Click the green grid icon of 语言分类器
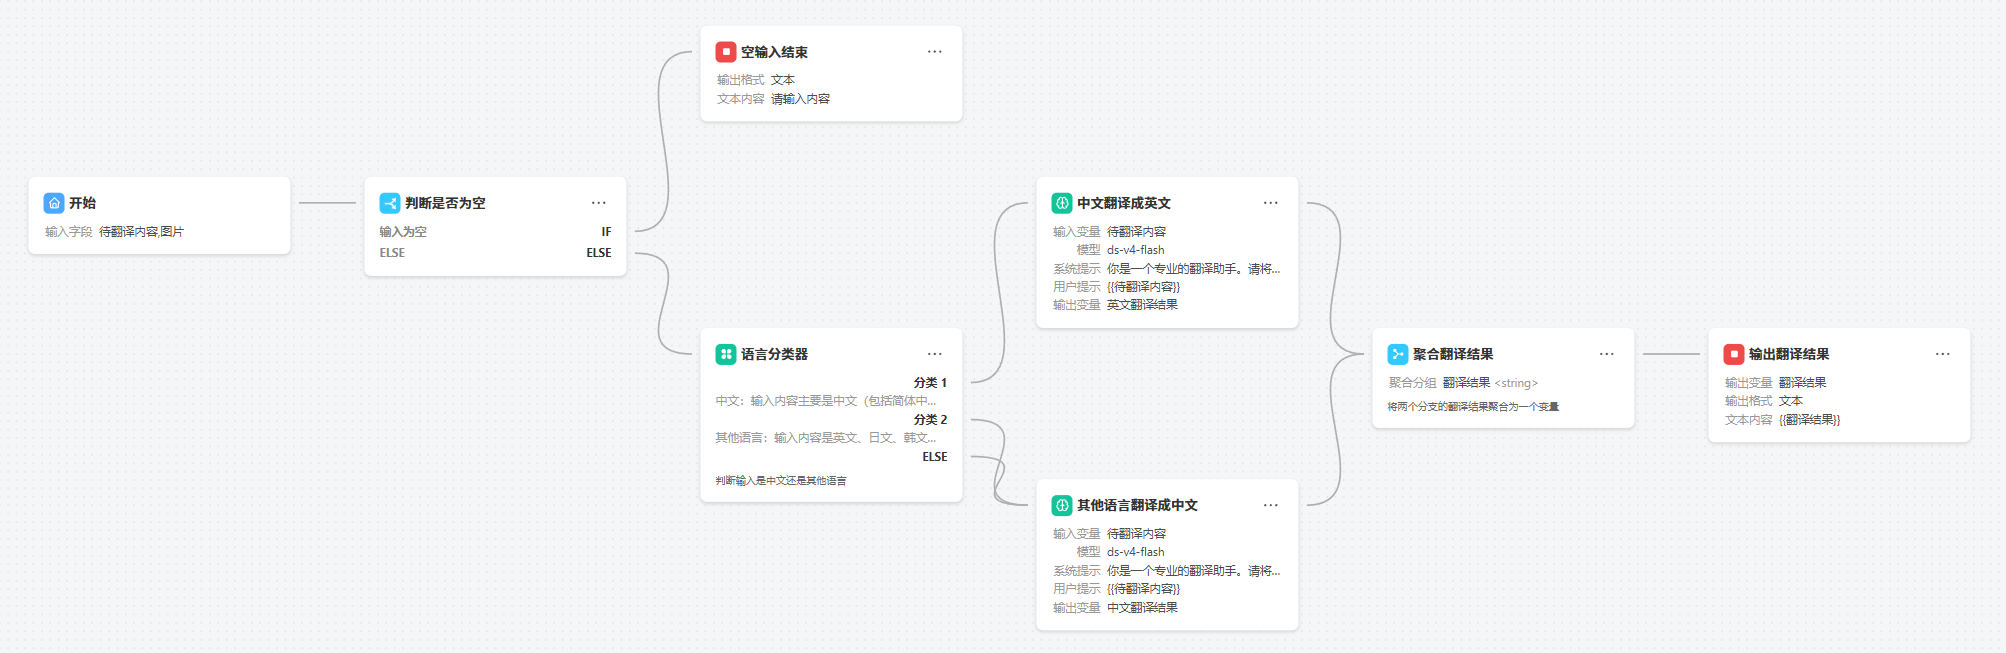2006x653 pixels. (726, 354)
